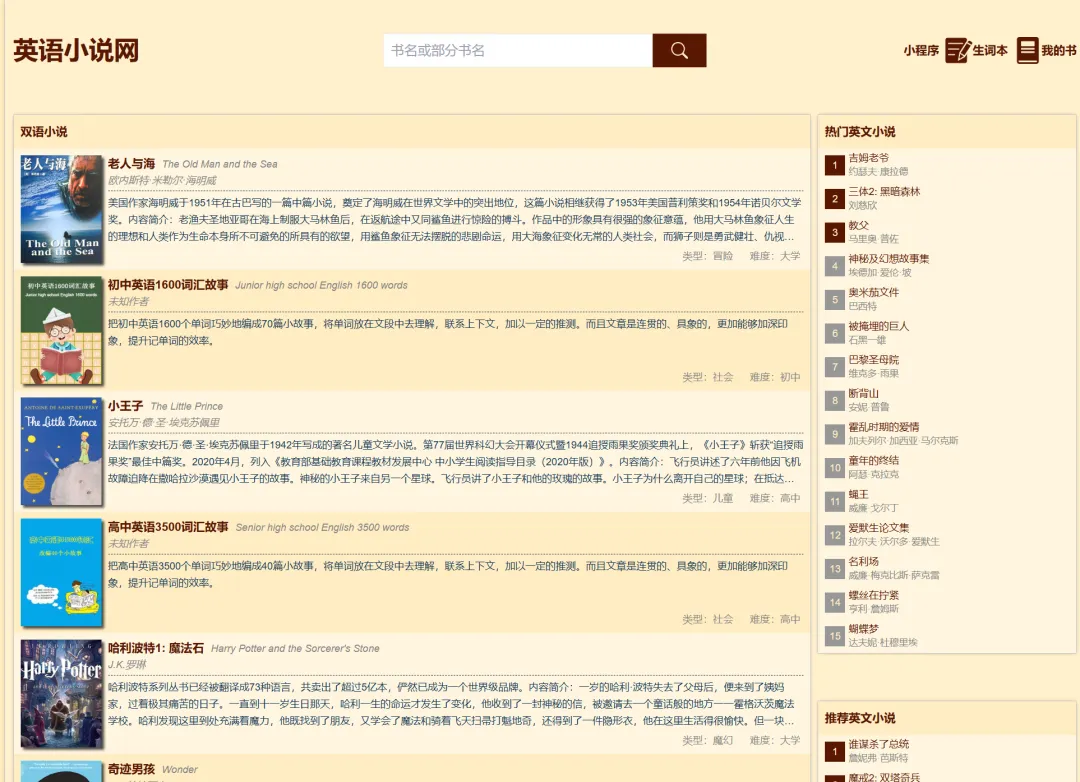Click rank badge 8 beside 断背山
The image size is (1080, 782).
835,400
